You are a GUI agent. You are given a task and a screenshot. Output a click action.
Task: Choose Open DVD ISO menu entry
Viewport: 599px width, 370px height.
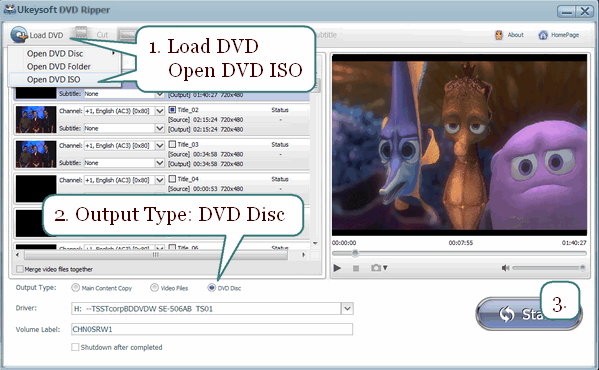(x=53, y=79)
